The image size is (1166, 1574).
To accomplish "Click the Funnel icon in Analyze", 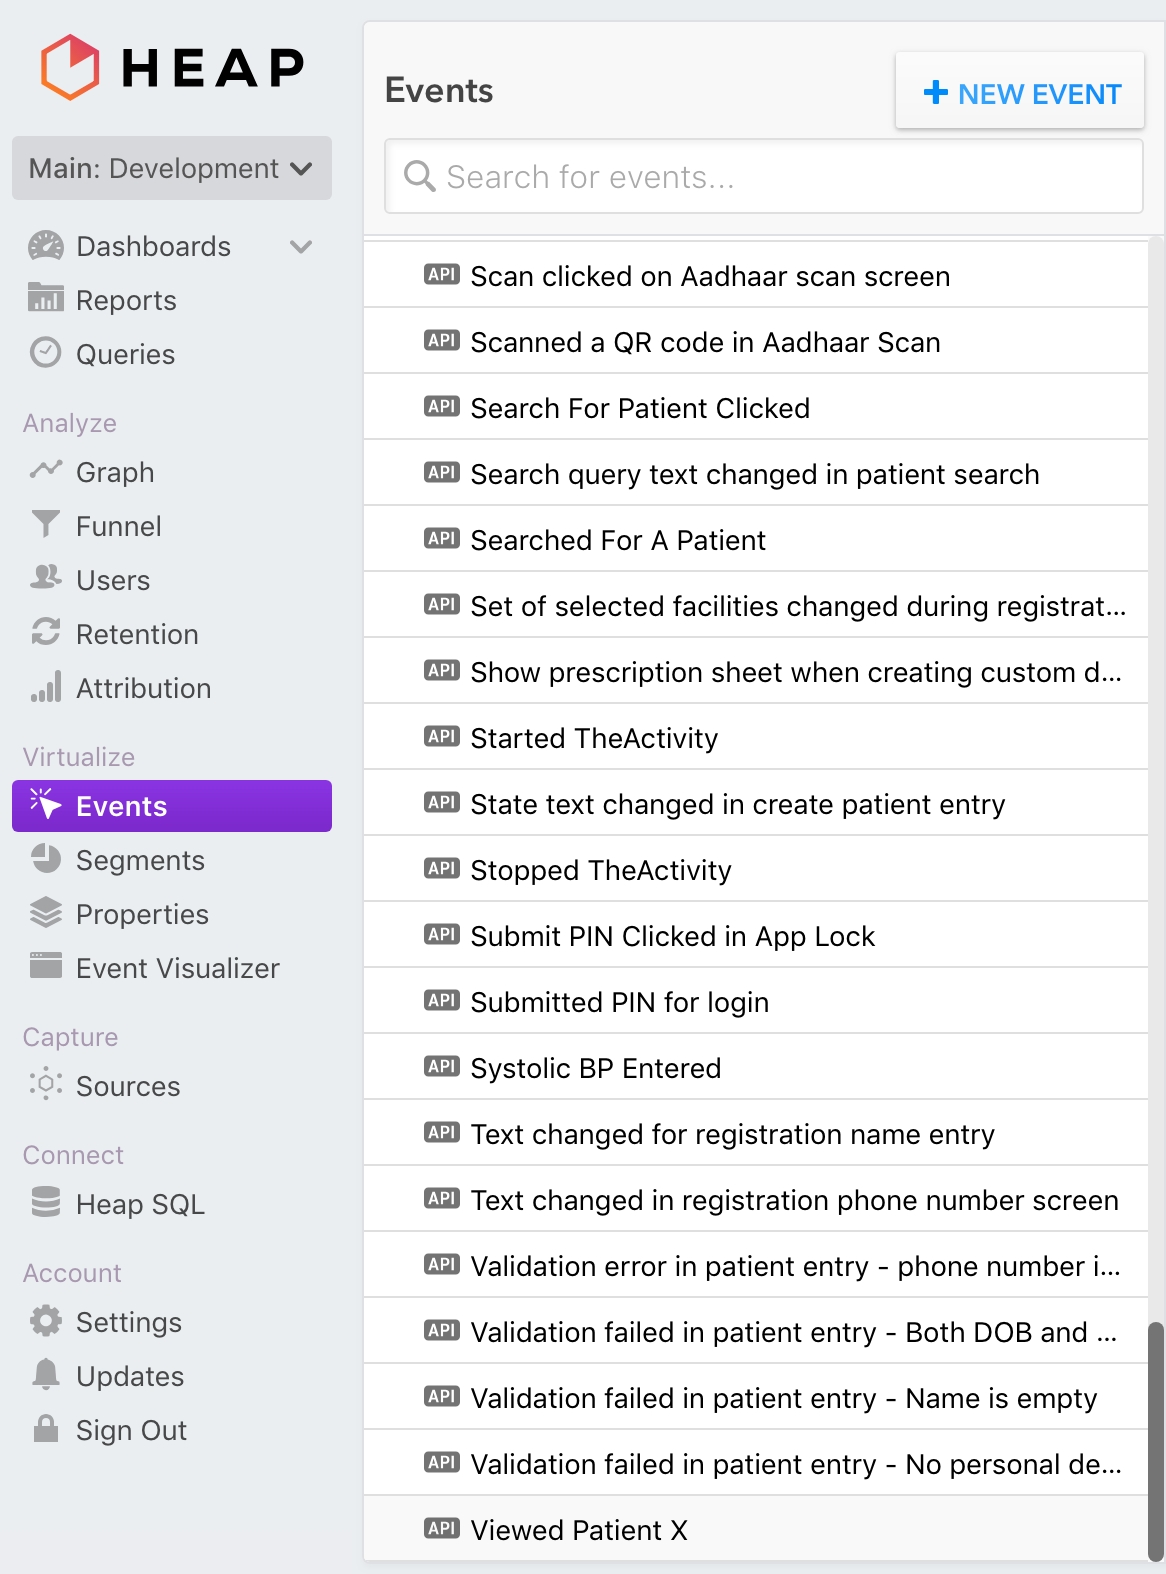I will pos(46,525).
